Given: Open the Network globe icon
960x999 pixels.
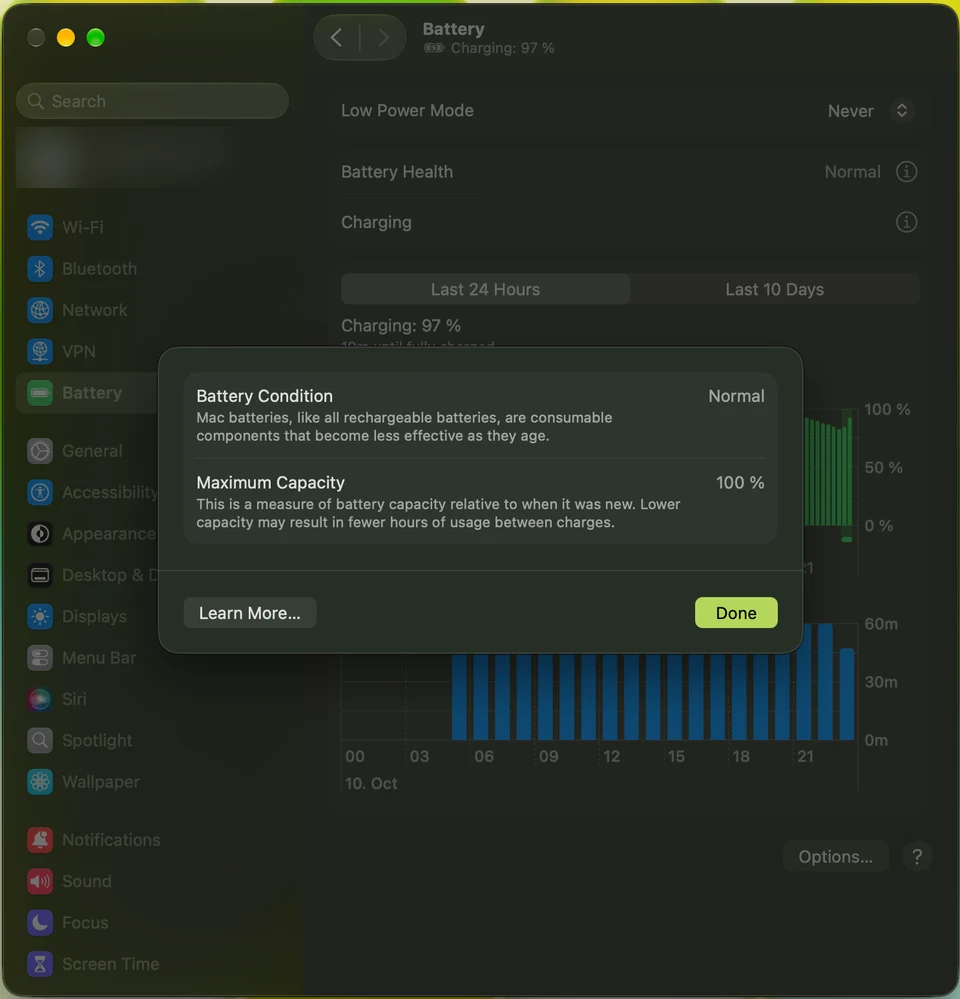Looking at the screenshot, I should (39, 310).
